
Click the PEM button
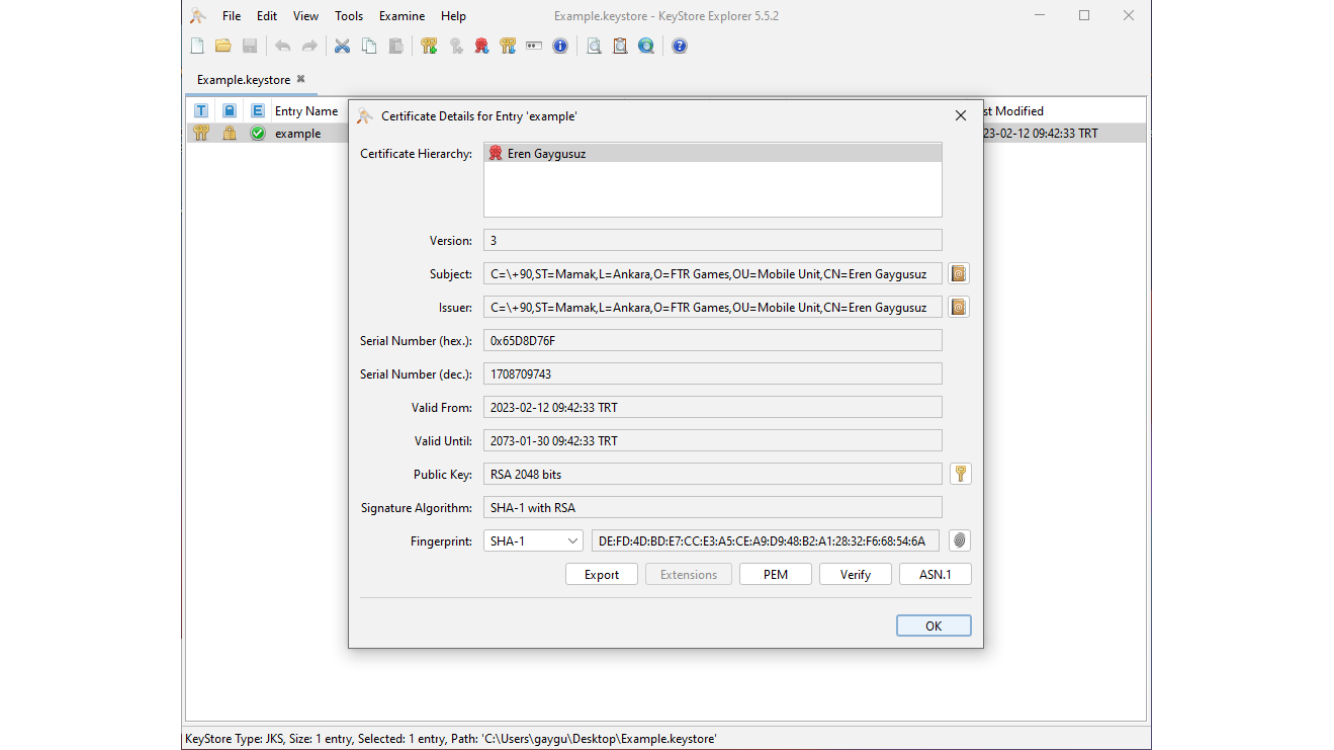coord(775,575)
